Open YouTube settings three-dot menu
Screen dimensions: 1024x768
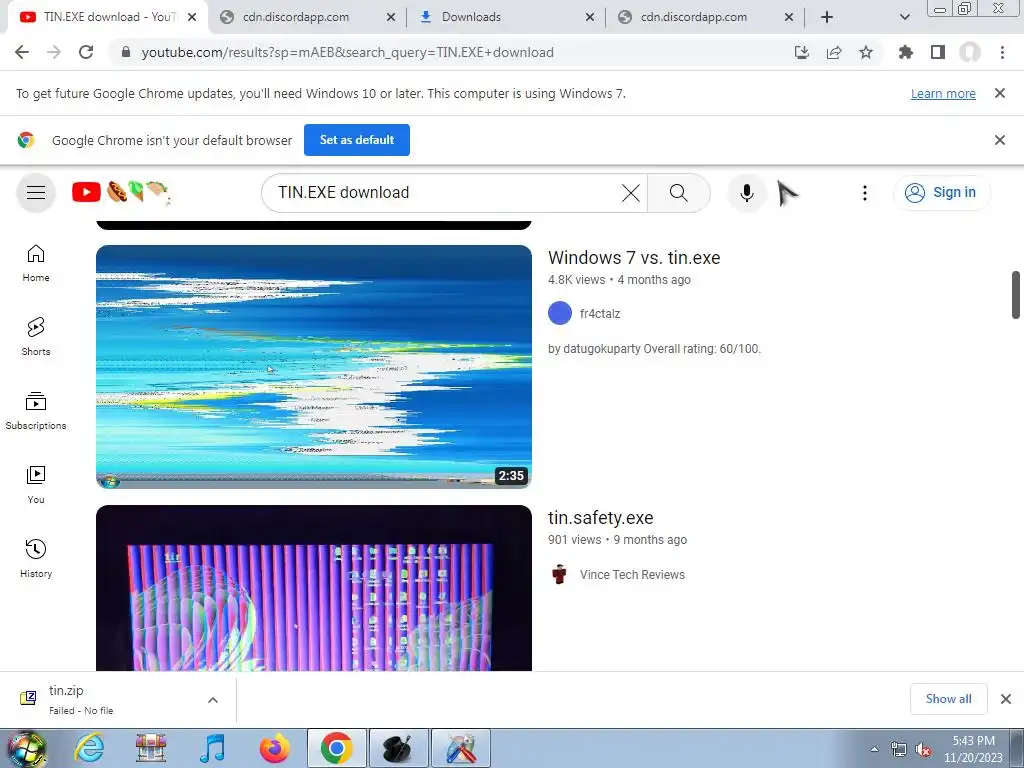(864, 193)
